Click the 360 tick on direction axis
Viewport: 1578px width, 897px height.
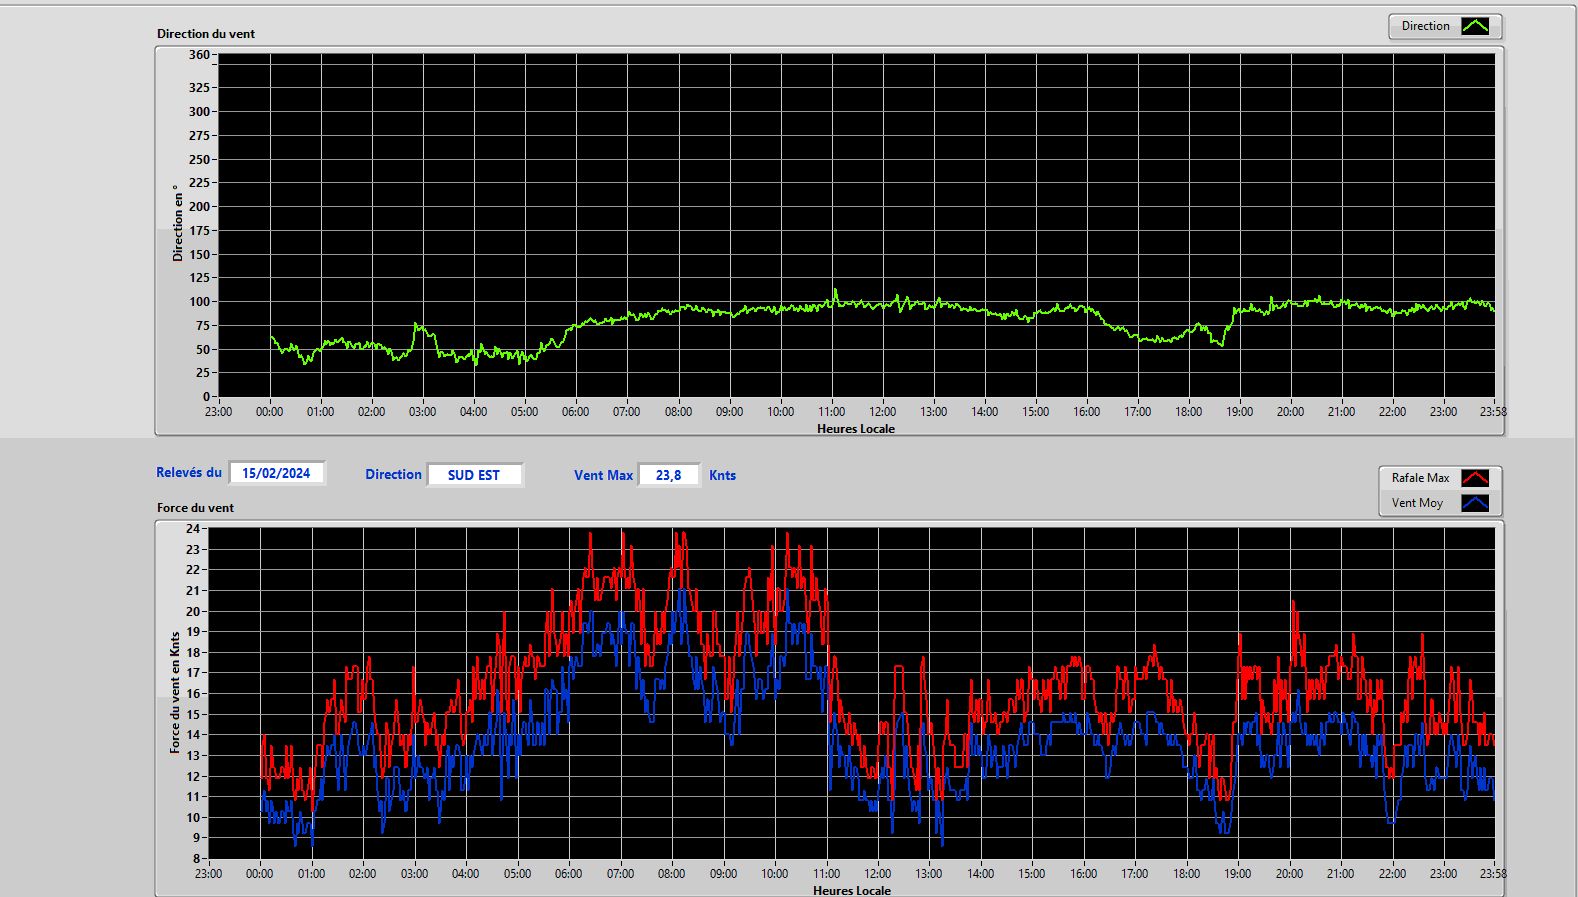[x=199, y=55]
